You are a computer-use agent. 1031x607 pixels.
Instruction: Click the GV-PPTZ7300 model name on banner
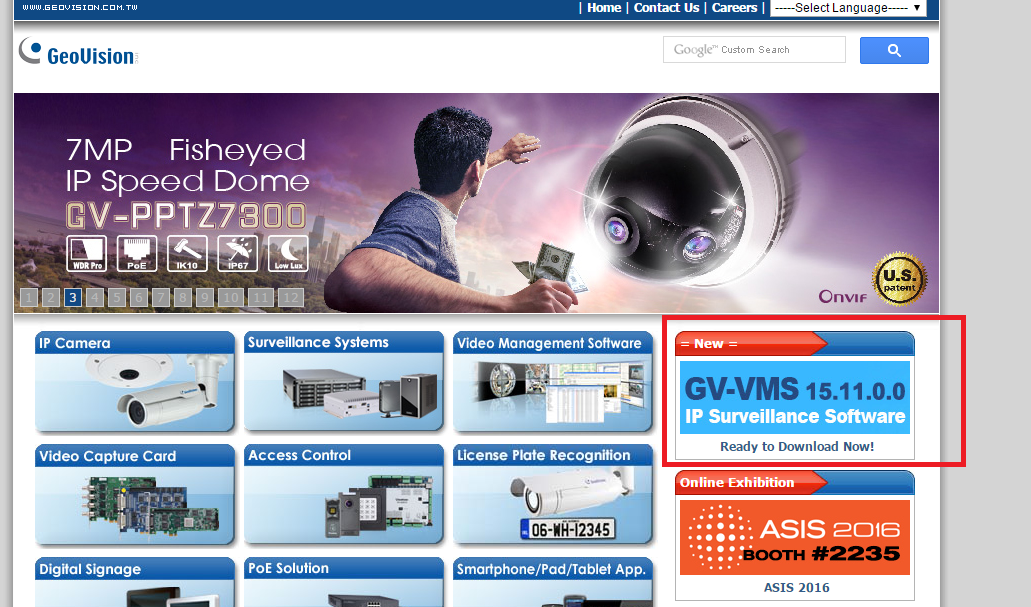187,216
